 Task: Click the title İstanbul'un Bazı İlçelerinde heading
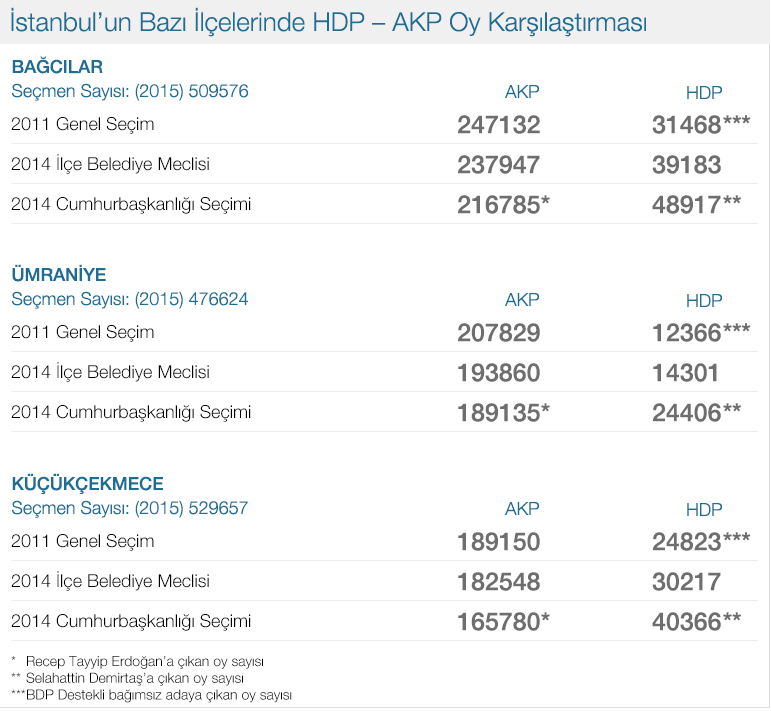coord(328,23)
